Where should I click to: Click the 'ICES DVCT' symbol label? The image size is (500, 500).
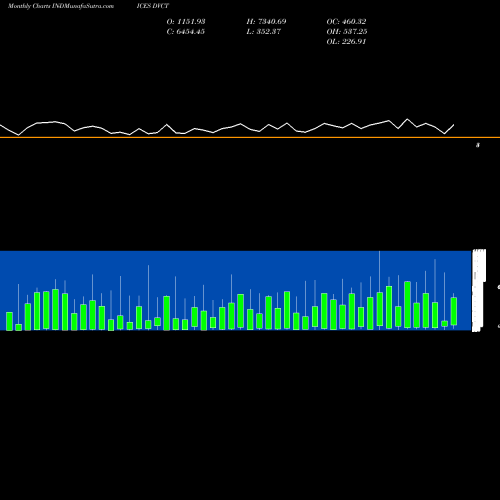pos(153,6)
